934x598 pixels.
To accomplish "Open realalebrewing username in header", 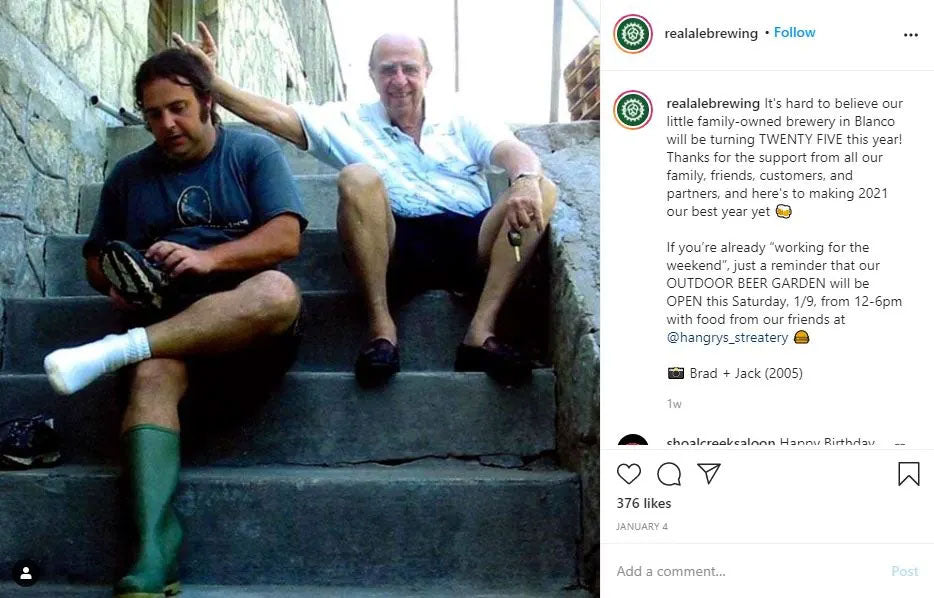I will [711, 33].
